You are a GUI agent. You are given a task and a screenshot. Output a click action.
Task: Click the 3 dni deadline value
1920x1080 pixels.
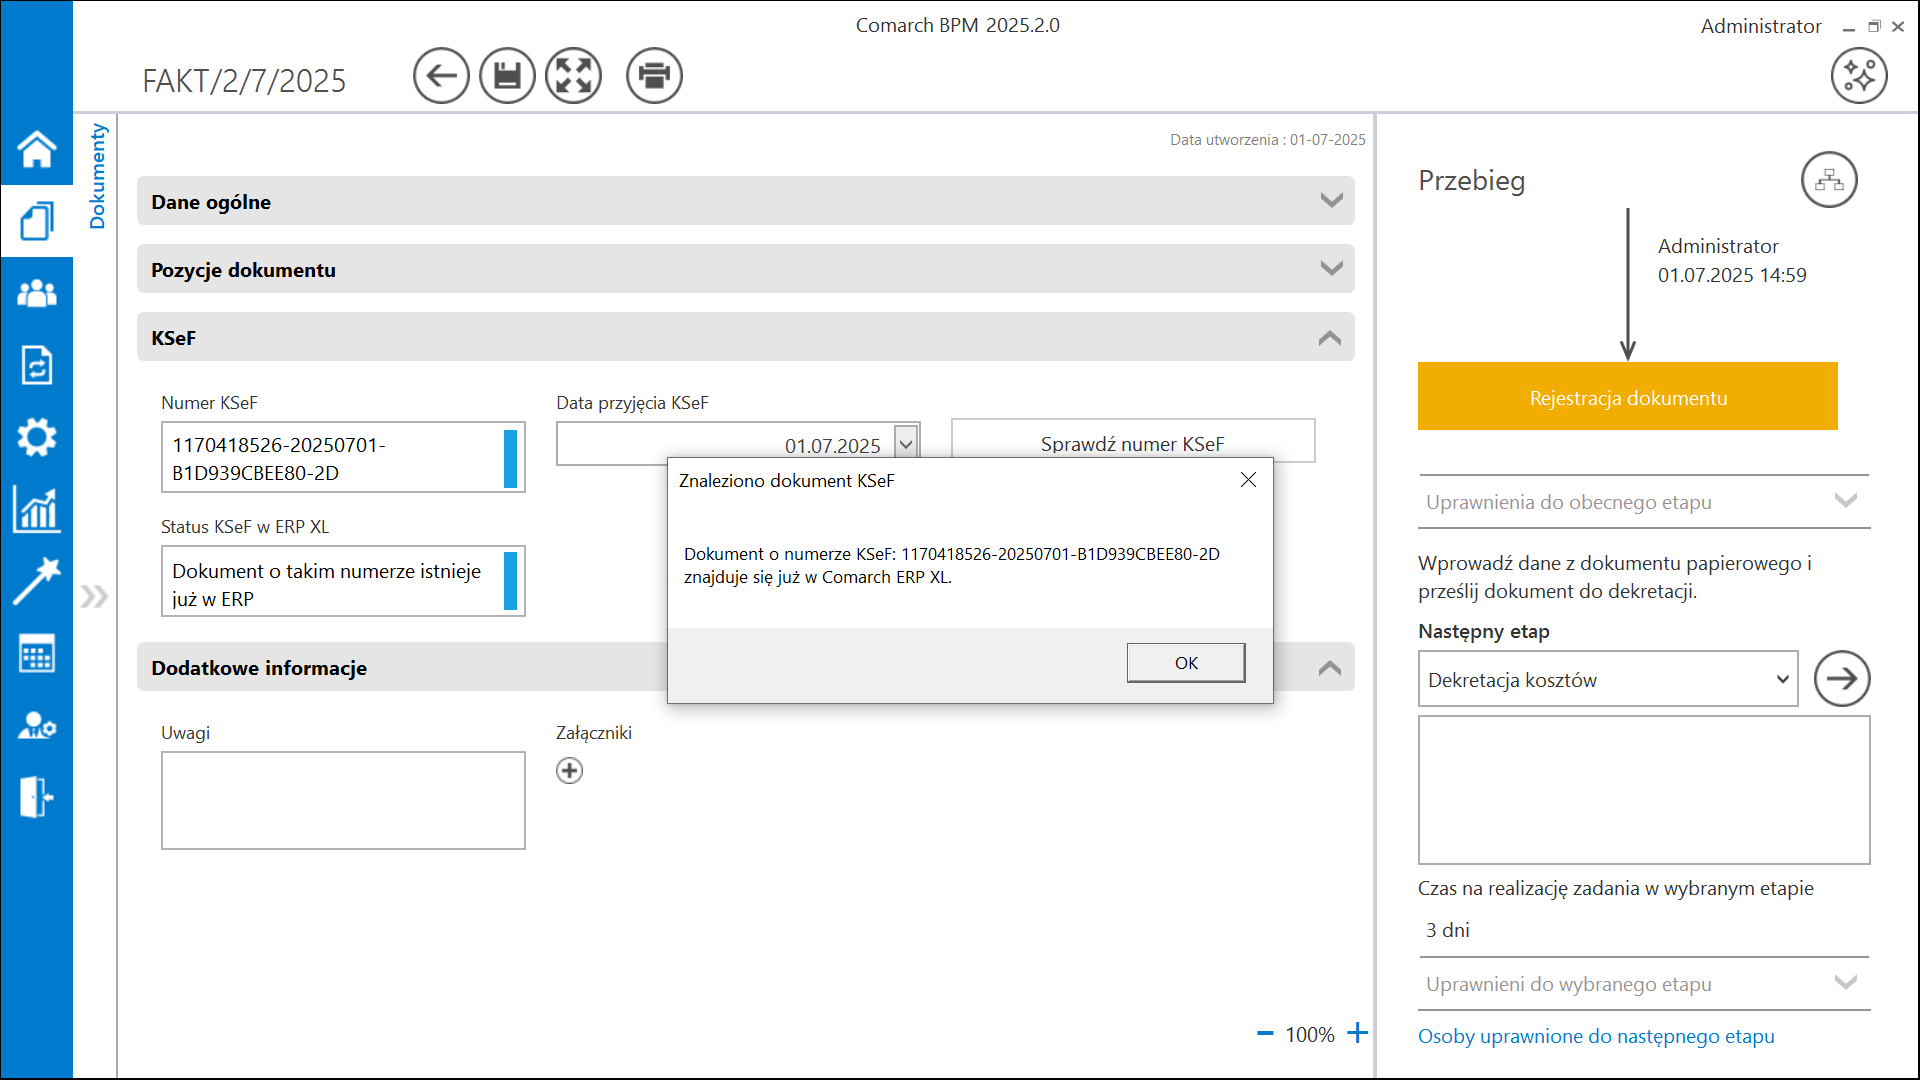tap(1447, 930)
